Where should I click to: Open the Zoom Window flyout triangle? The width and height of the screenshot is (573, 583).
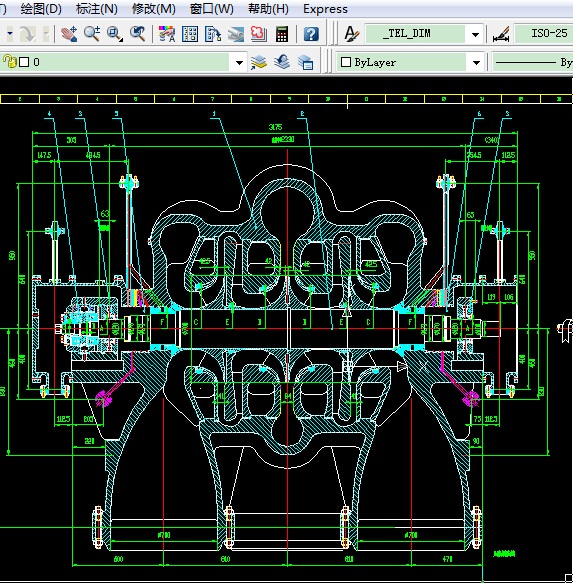pos(121,40)
